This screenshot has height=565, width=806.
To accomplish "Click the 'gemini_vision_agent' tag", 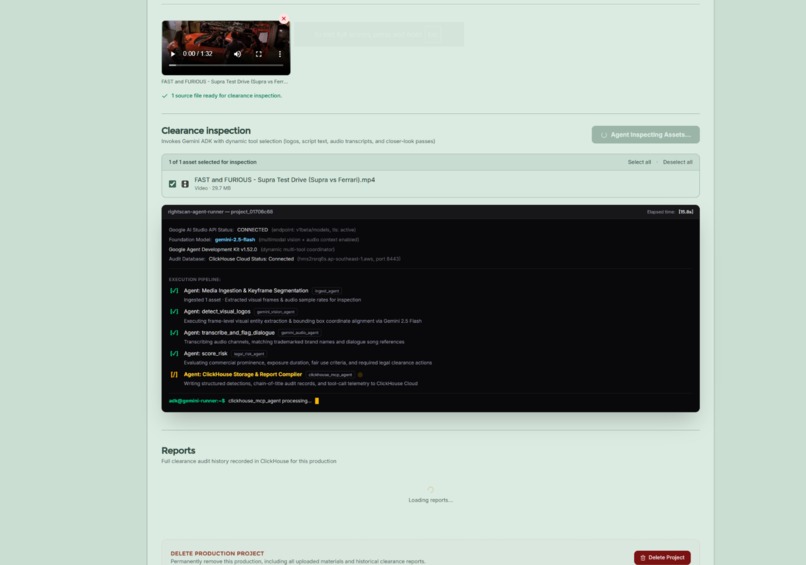I will [276, 312].
